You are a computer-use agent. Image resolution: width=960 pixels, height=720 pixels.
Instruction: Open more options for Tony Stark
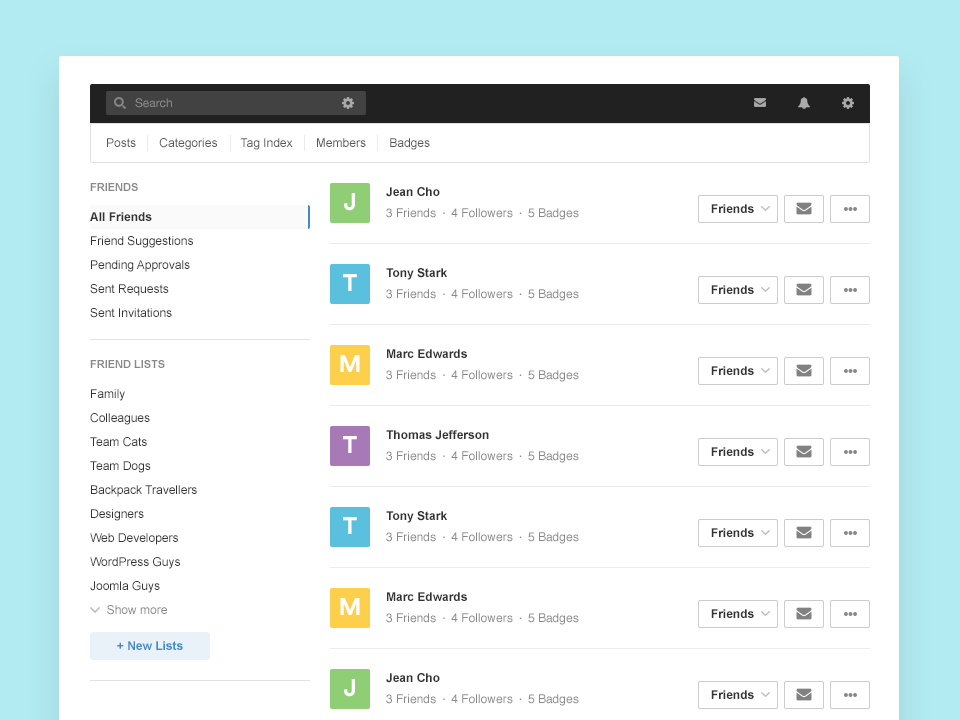point(850,289)
